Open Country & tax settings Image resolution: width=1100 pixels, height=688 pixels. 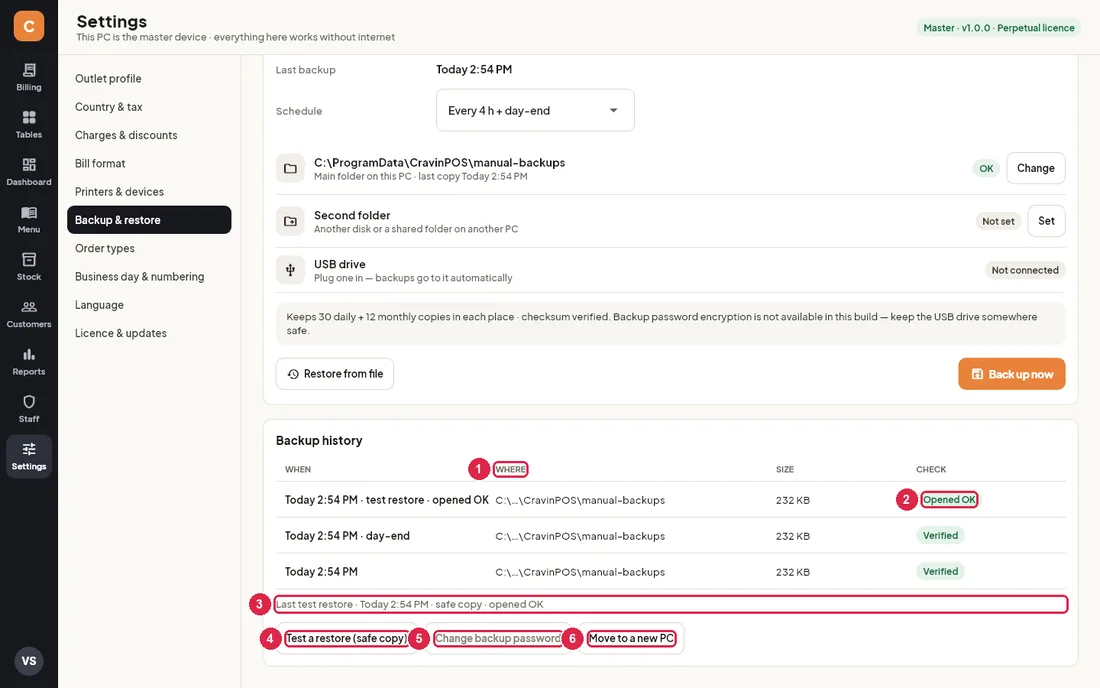149,107
